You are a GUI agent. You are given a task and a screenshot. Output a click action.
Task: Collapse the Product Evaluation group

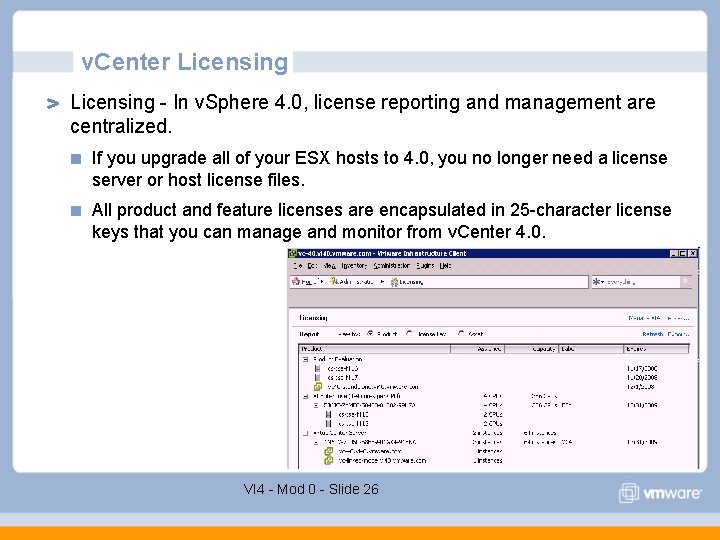pos(305,359)
